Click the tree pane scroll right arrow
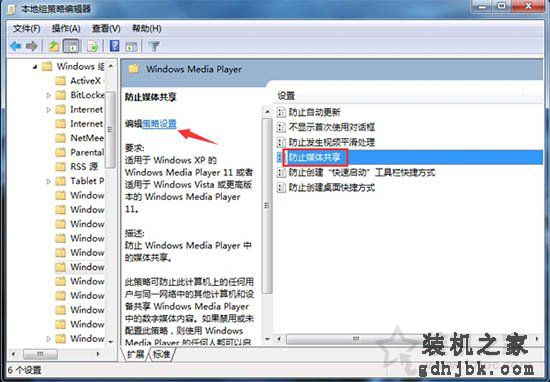Screen dimensions: 550x382 click(98, 354)
